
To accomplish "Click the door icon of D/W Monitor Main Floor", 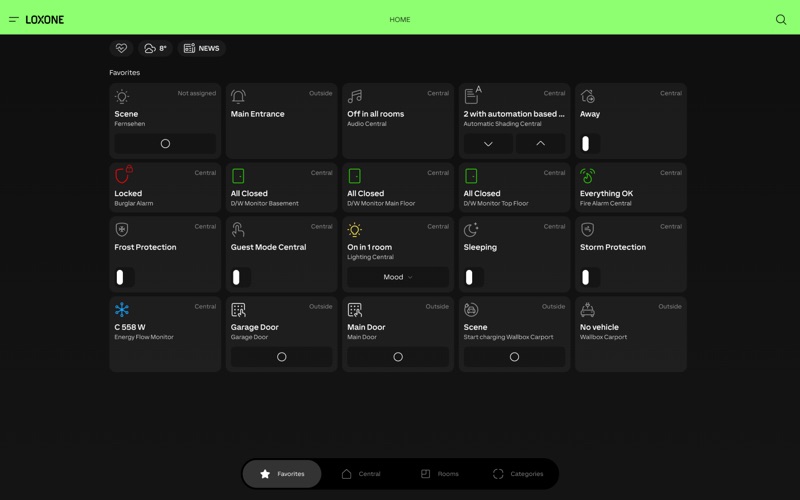I will tap(355, 176).
